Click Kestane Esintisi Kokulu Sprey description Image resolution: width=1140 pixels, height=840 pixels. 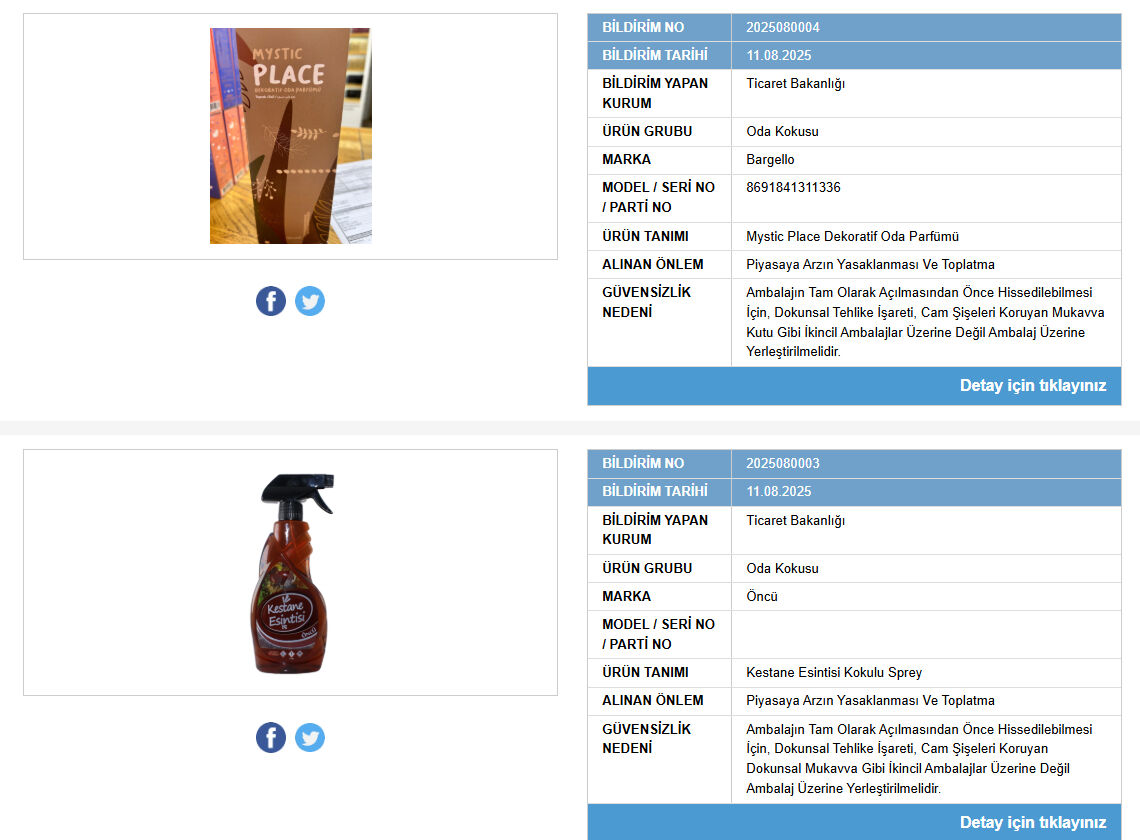pos(834,673)
